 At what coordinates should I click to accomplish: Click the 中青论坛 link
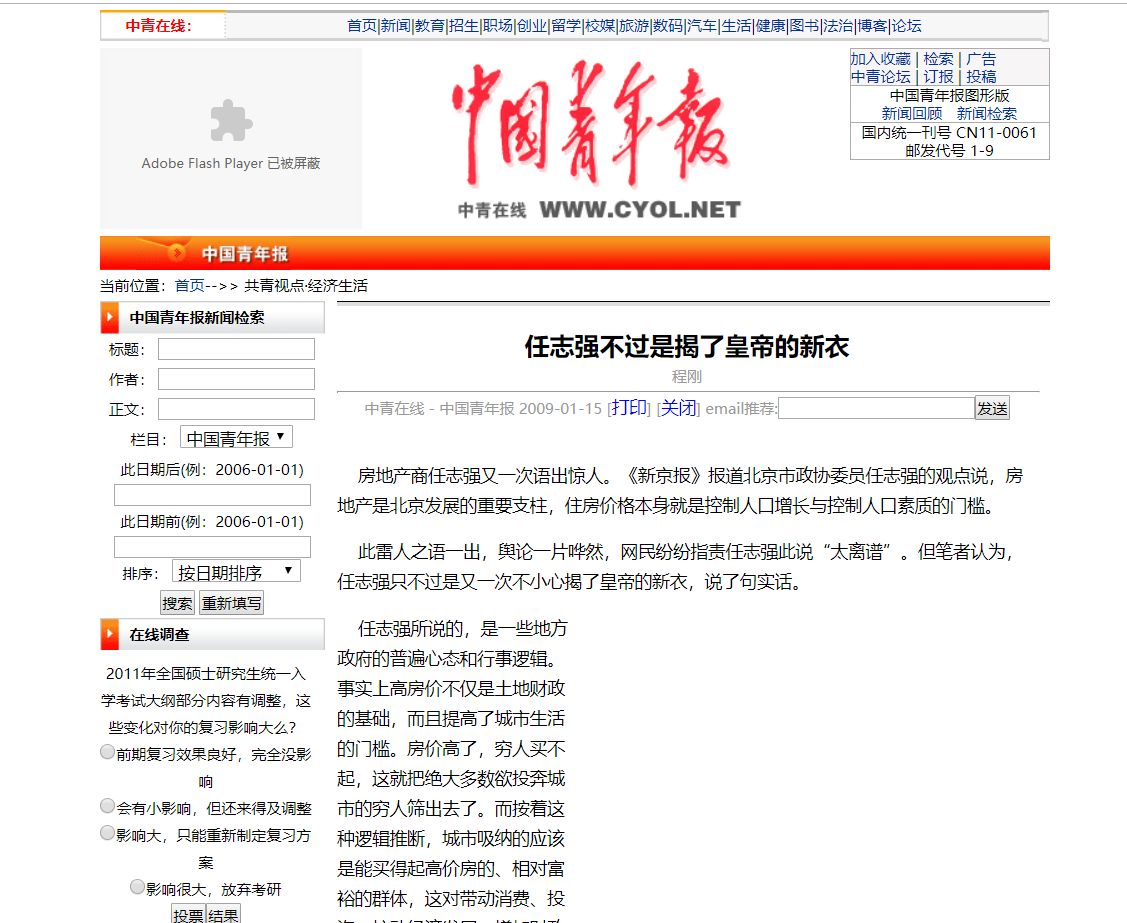[x=880, y=76]
